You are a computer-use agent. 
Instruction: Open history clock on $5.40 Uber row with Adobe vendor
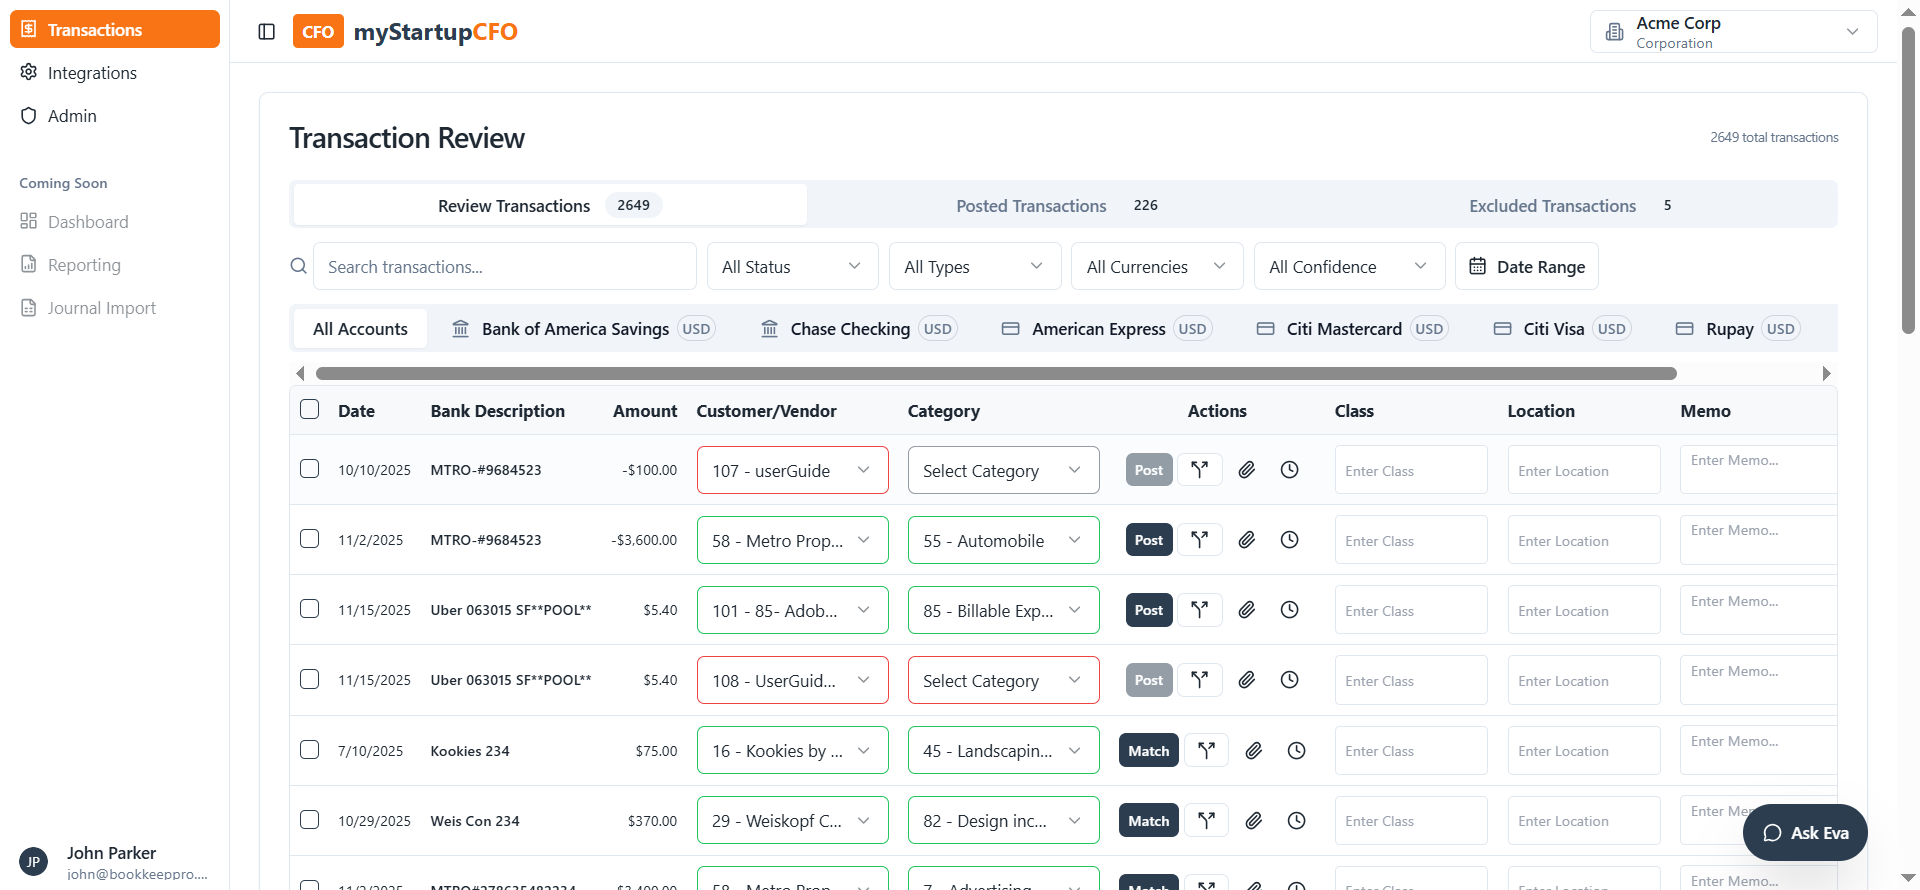click(x=1289, y=610)
